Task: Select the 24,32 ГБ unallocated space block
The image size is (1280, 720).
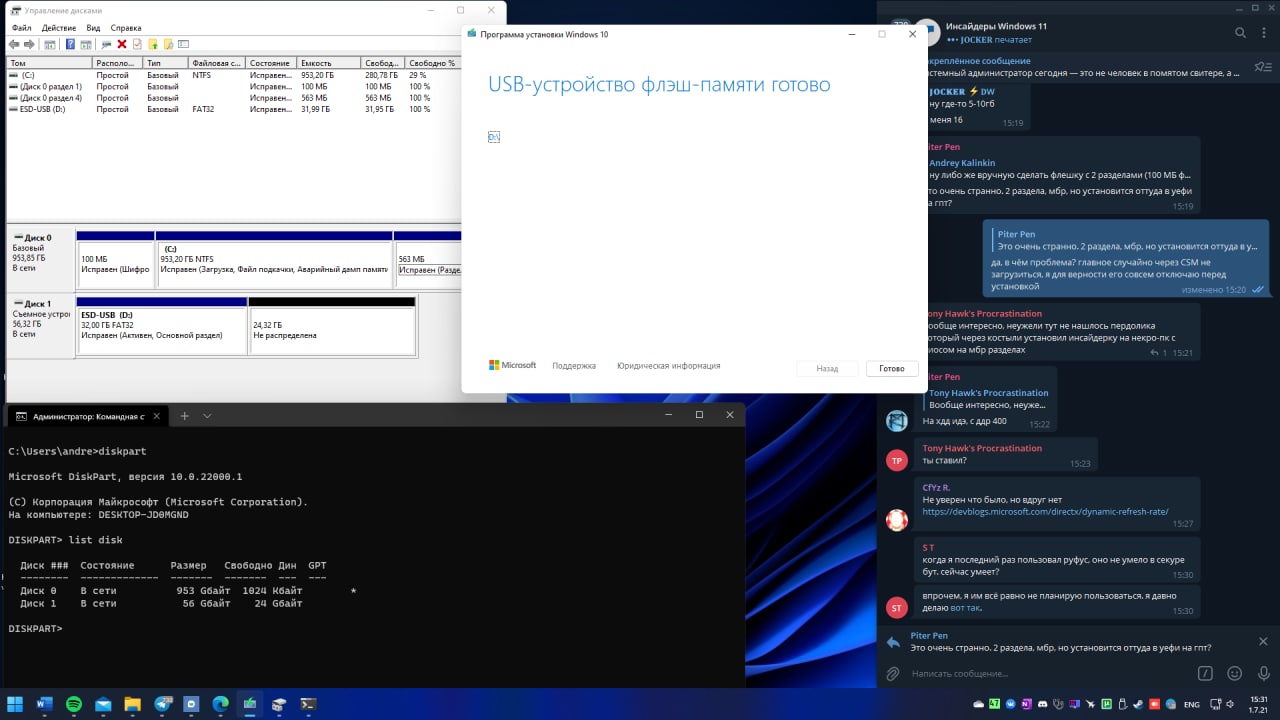Action: (332, 325)
